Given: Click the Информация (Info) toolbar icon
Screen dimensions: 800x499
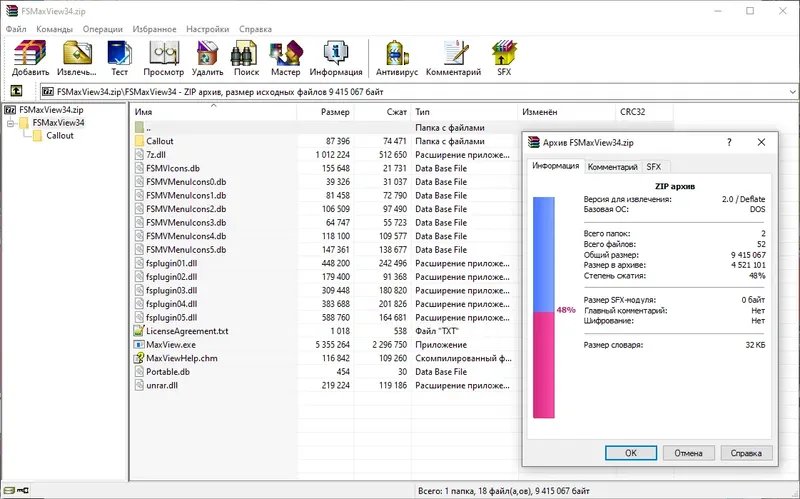Looking at the screenshot, I should (336, 53).
